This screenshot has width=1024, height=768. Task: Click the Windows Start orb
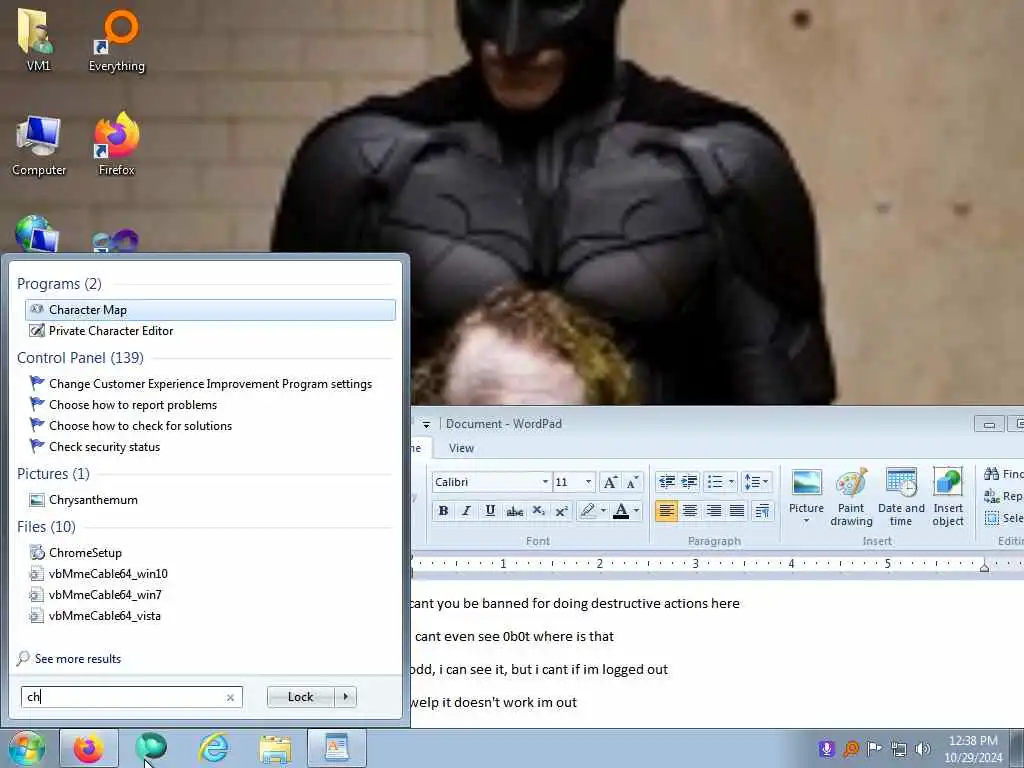26,748
